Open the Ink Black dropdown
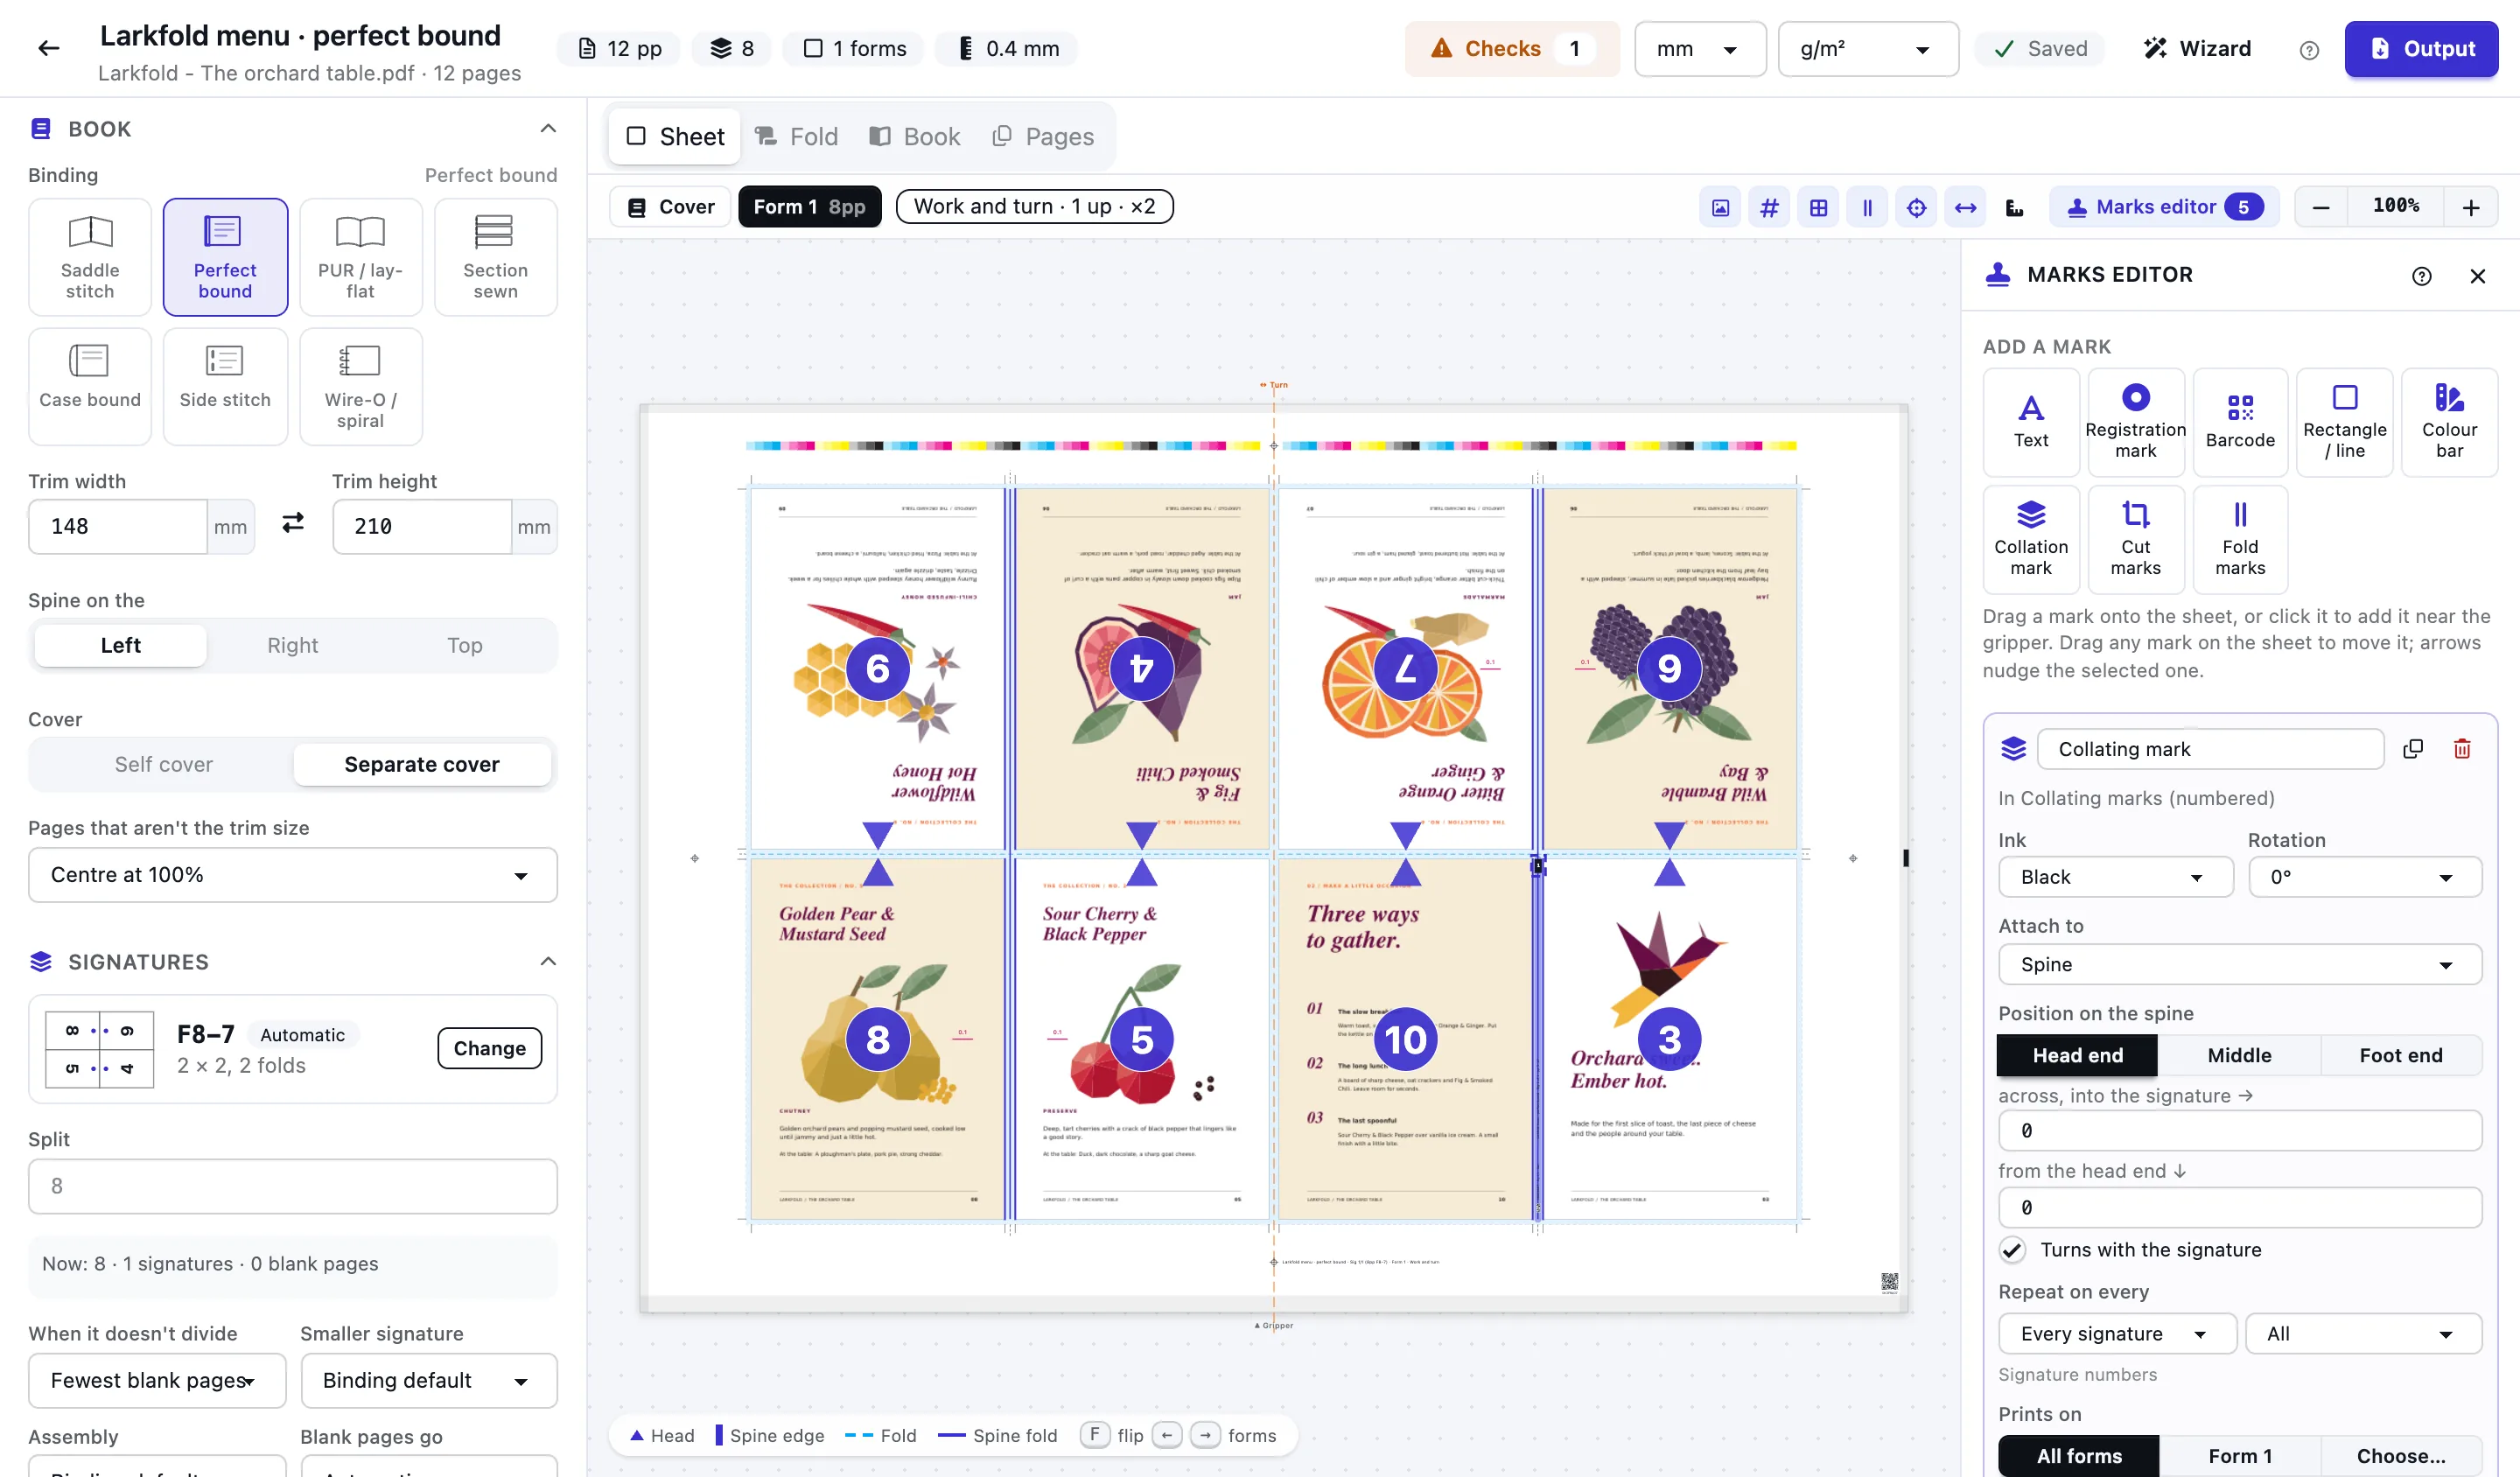Screen dimensions: 2520x1477 coord(2115,877)
